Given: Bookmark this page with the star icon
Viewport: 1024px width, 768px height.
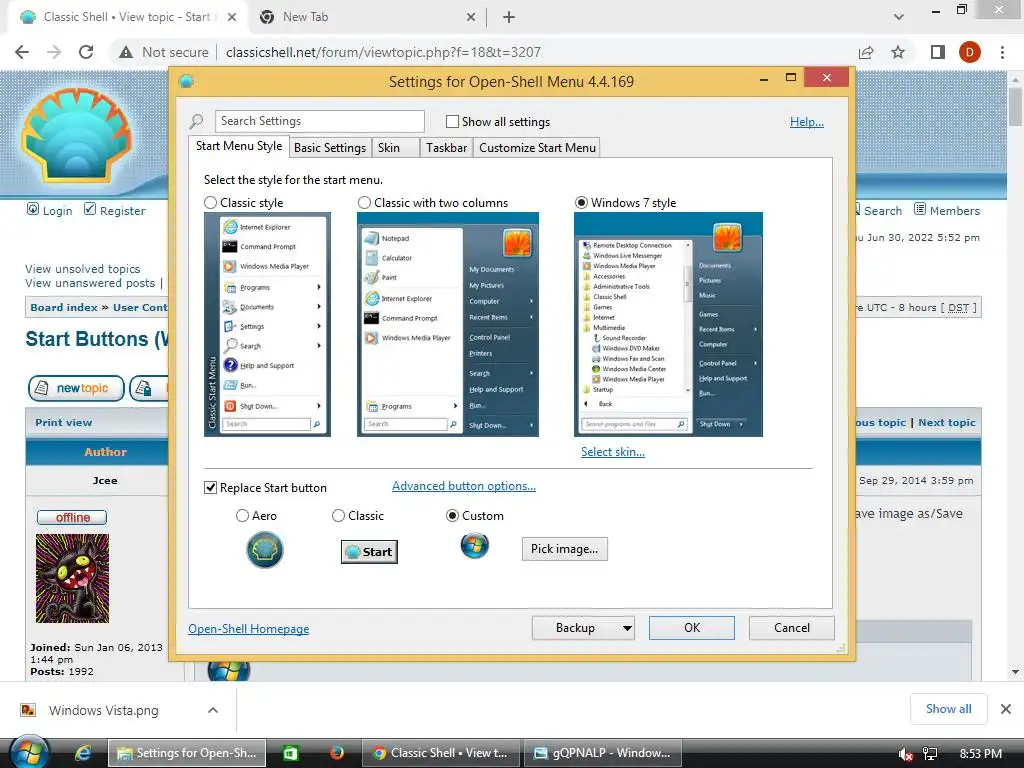Looking at the screenshot, I should (x=899, y=52).
